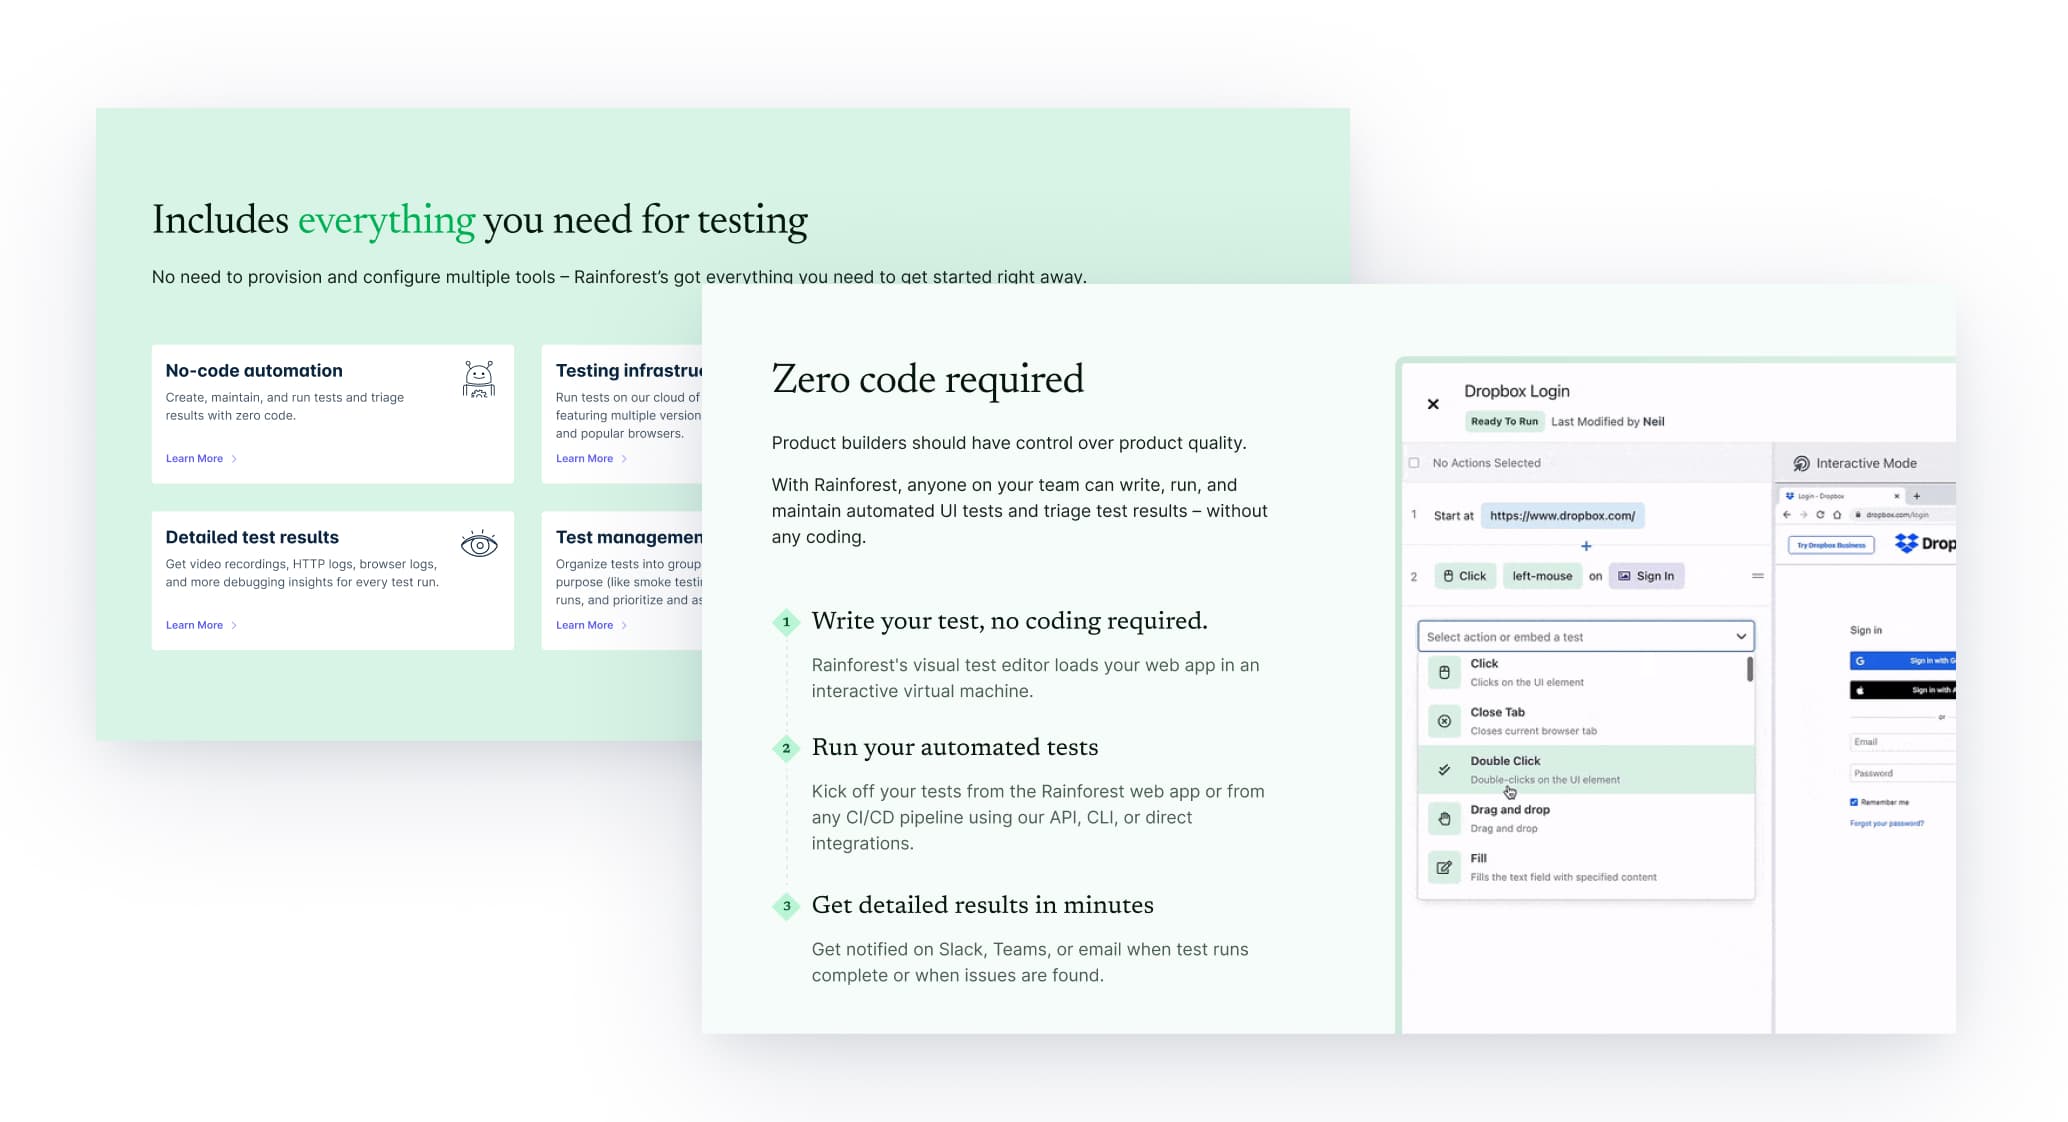This screenshot has height=1122, width=2068.
Task: Open the left-mouse button selector
Action: [1541, 576]
